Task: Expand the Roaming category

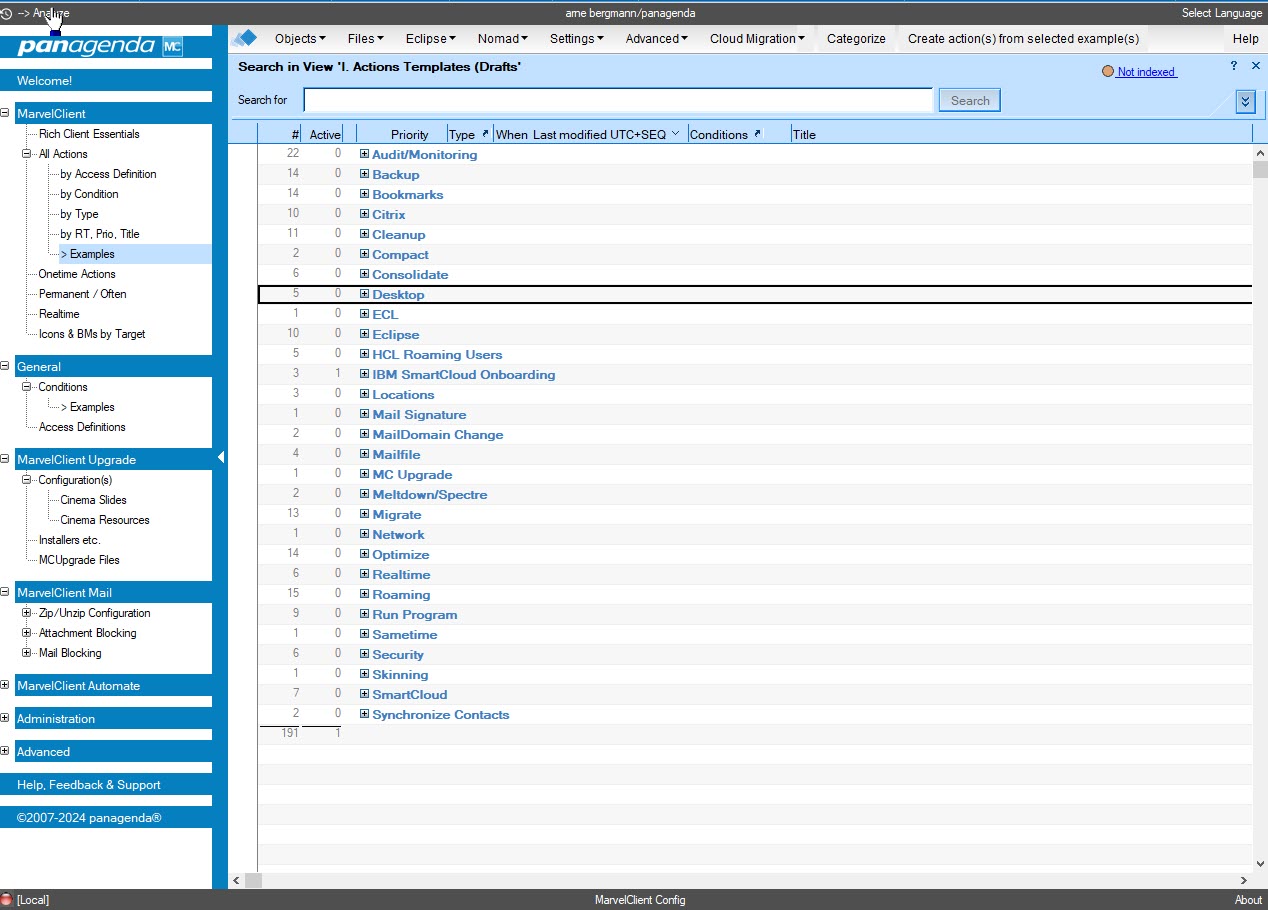Action: (365, 594)
